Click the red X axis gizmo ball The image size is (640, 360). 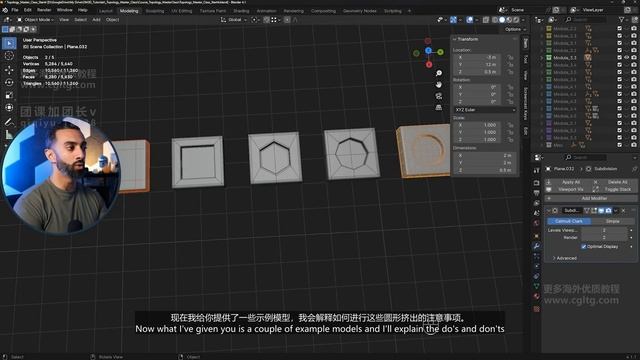coord(429,64)
